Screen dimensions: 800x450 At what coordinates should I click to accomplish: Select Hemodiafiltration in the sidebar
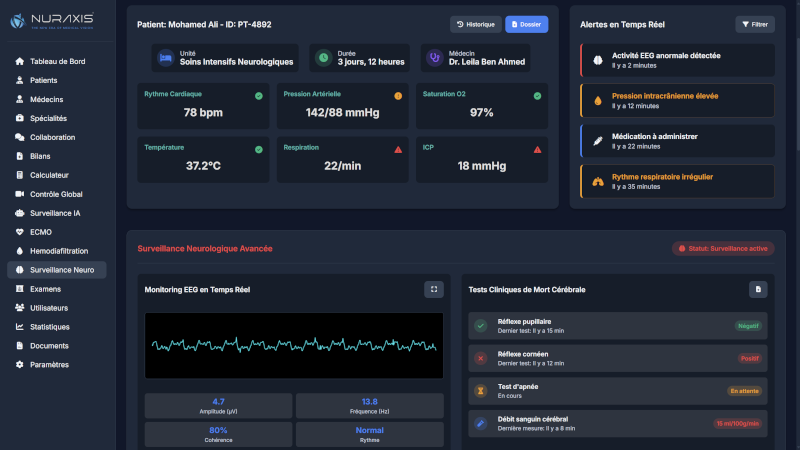[63, 251]
